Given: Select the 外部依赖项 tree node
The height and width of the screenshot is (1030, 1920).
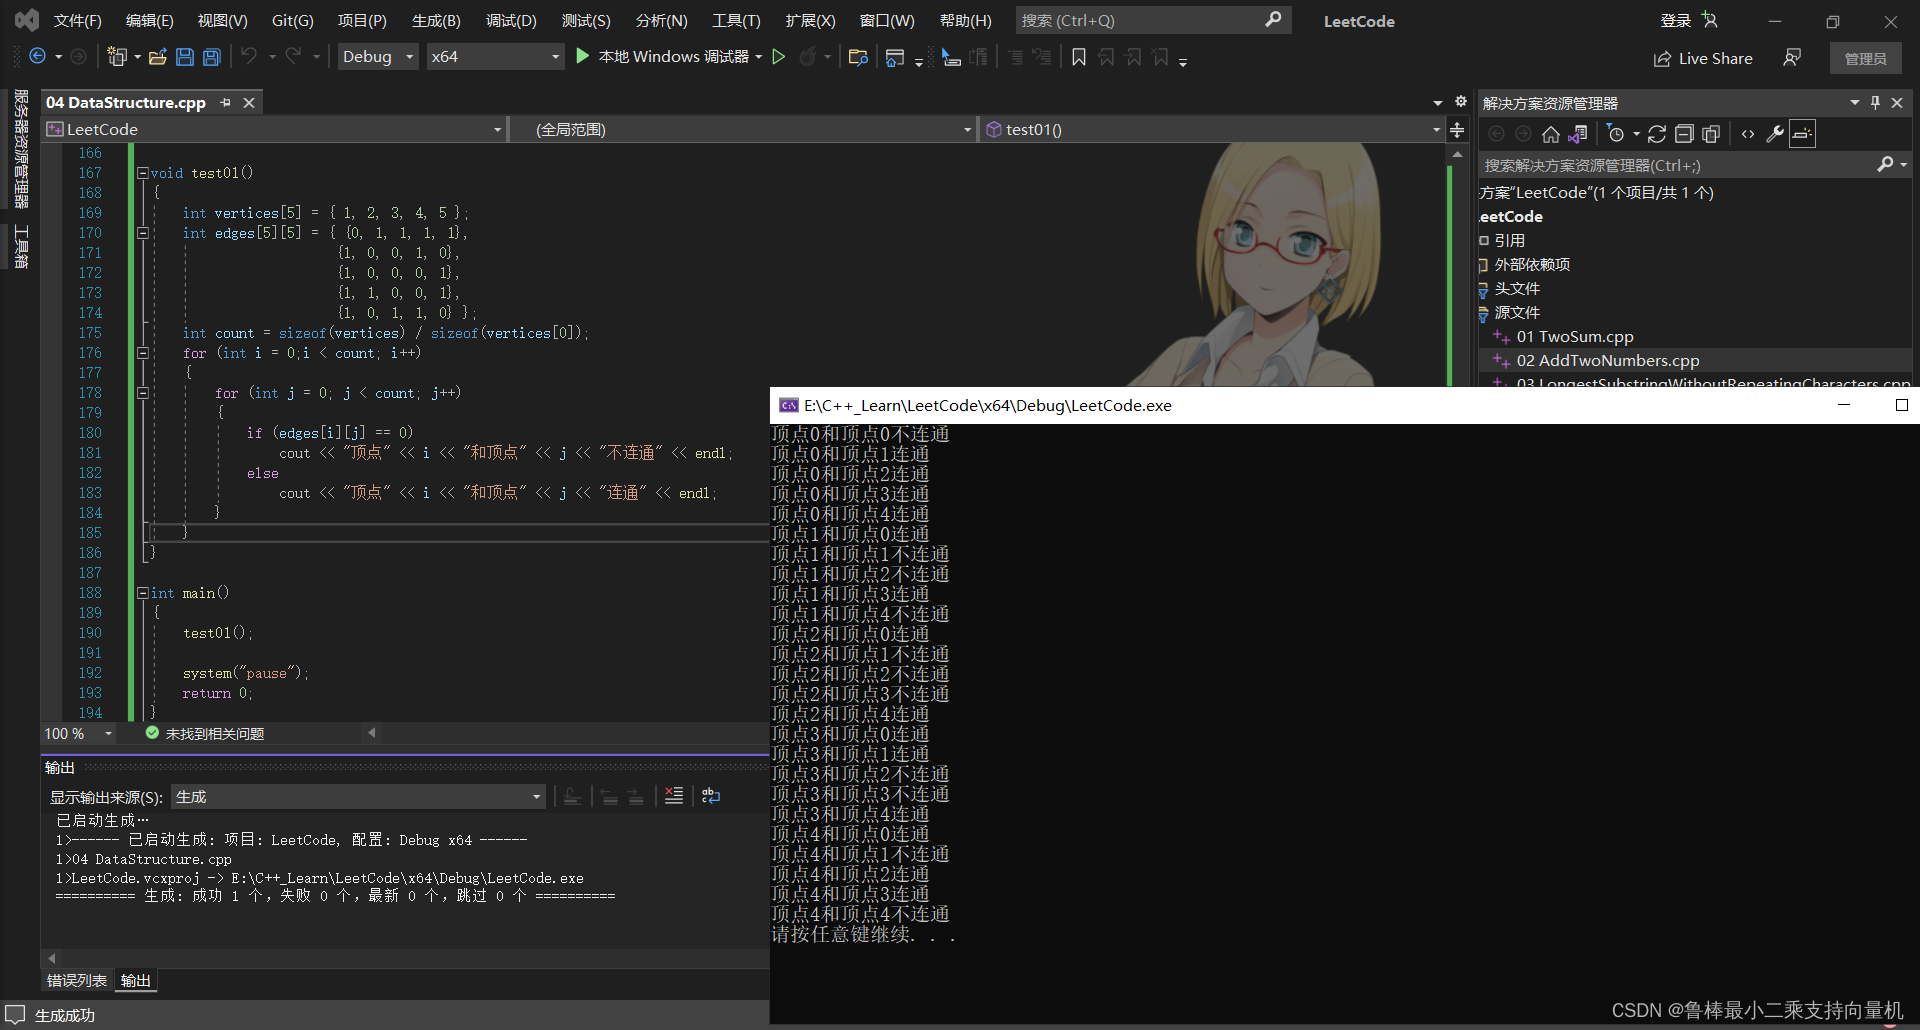Looking at the screenshot, I should (1532, 265).
